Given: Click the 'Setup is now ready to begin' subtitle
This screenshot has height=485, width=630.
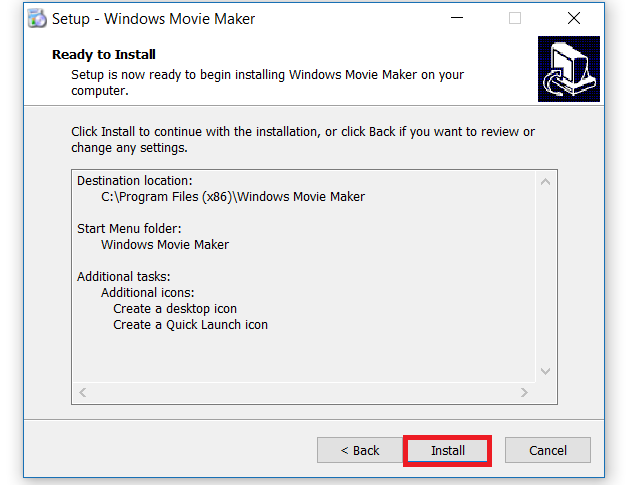Looking at the screenshot, I should [x=267, y=82].
